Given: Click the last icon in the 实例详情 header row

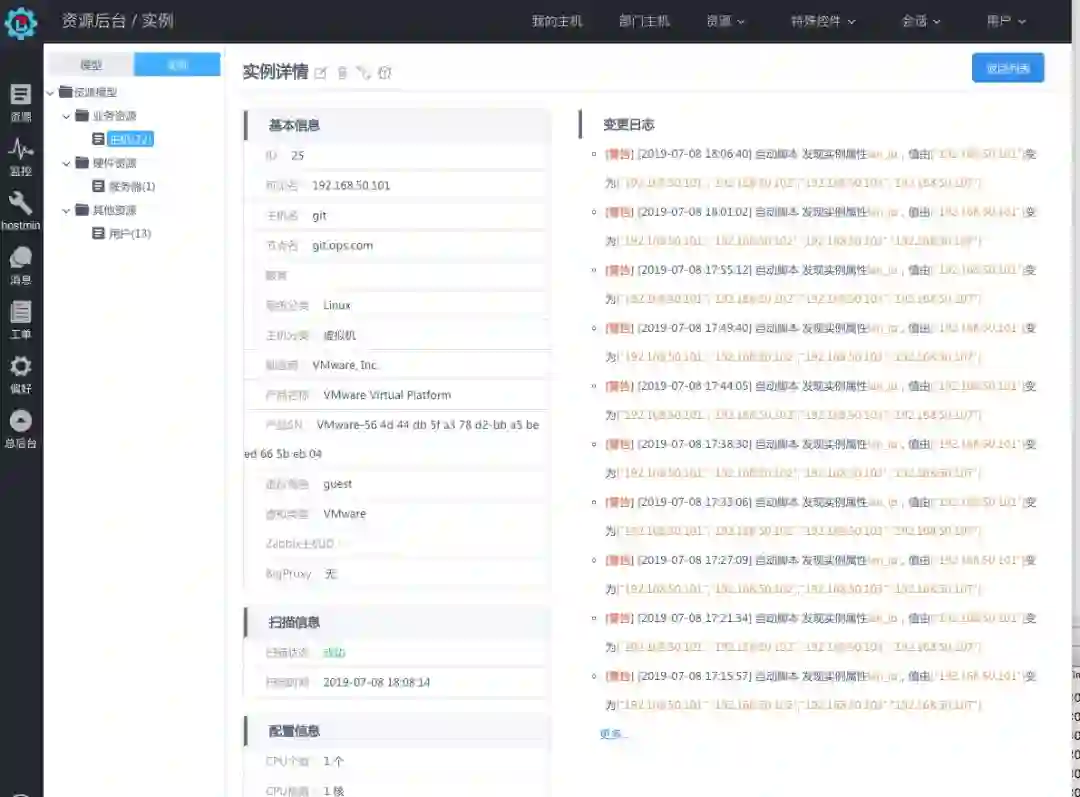Looking at the screenshot, I should click(385, 73).
